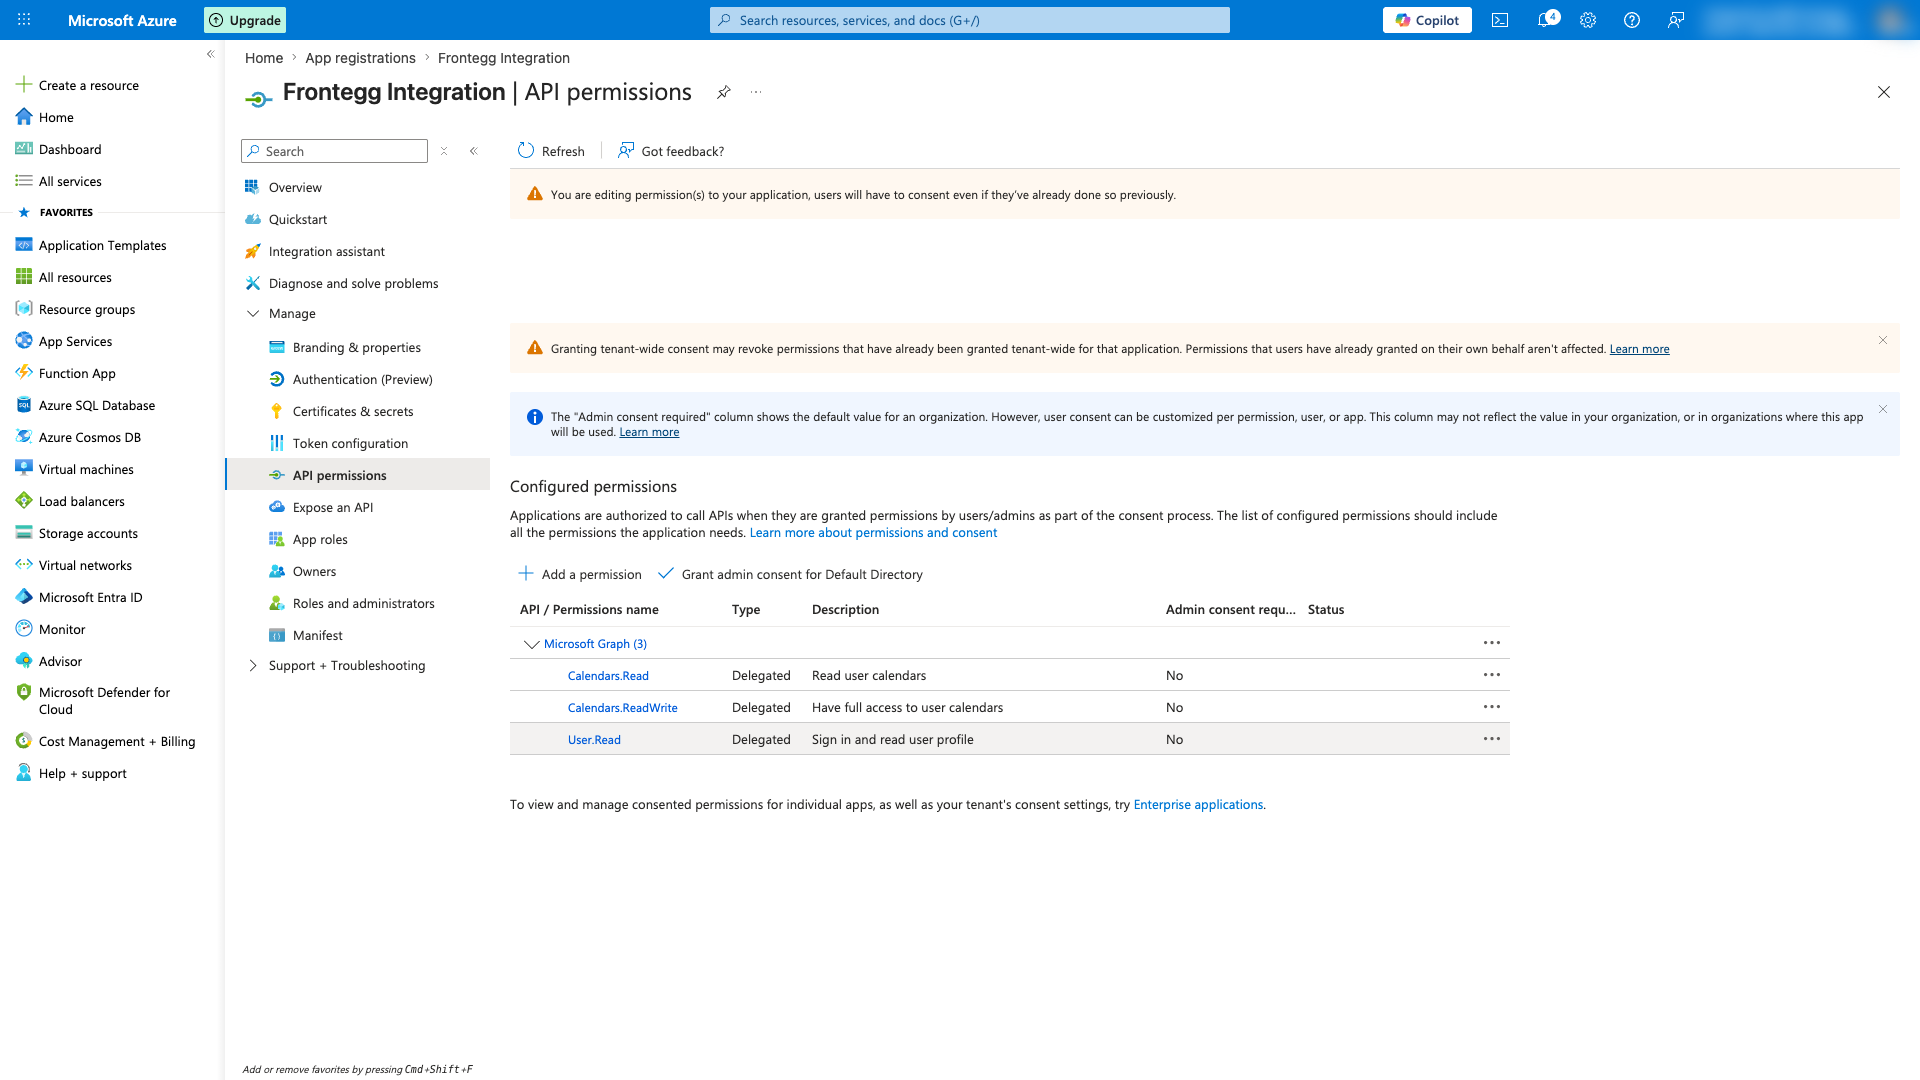1920x1080 pixels.
Task: Dismiss the Admin consent required info banner
Action: click(x=1883, y=409)
